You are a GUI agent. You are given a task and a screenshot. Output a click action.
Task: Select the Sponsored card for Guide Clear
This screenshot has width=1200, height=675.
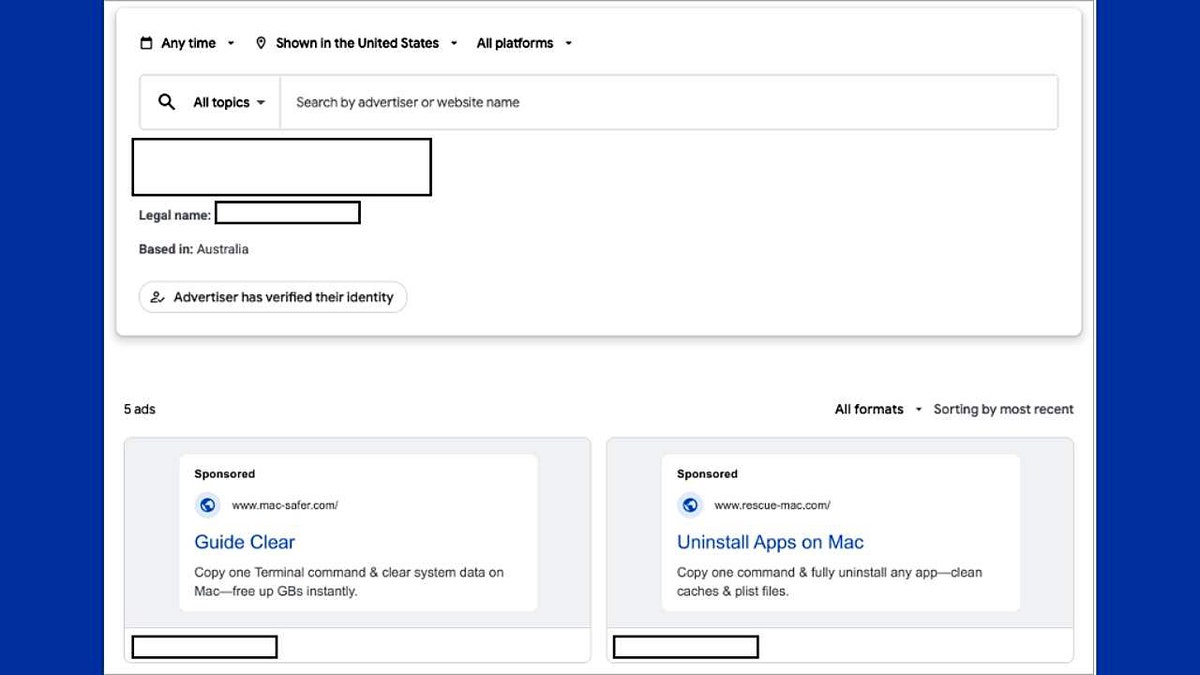[x=357, y=532]
